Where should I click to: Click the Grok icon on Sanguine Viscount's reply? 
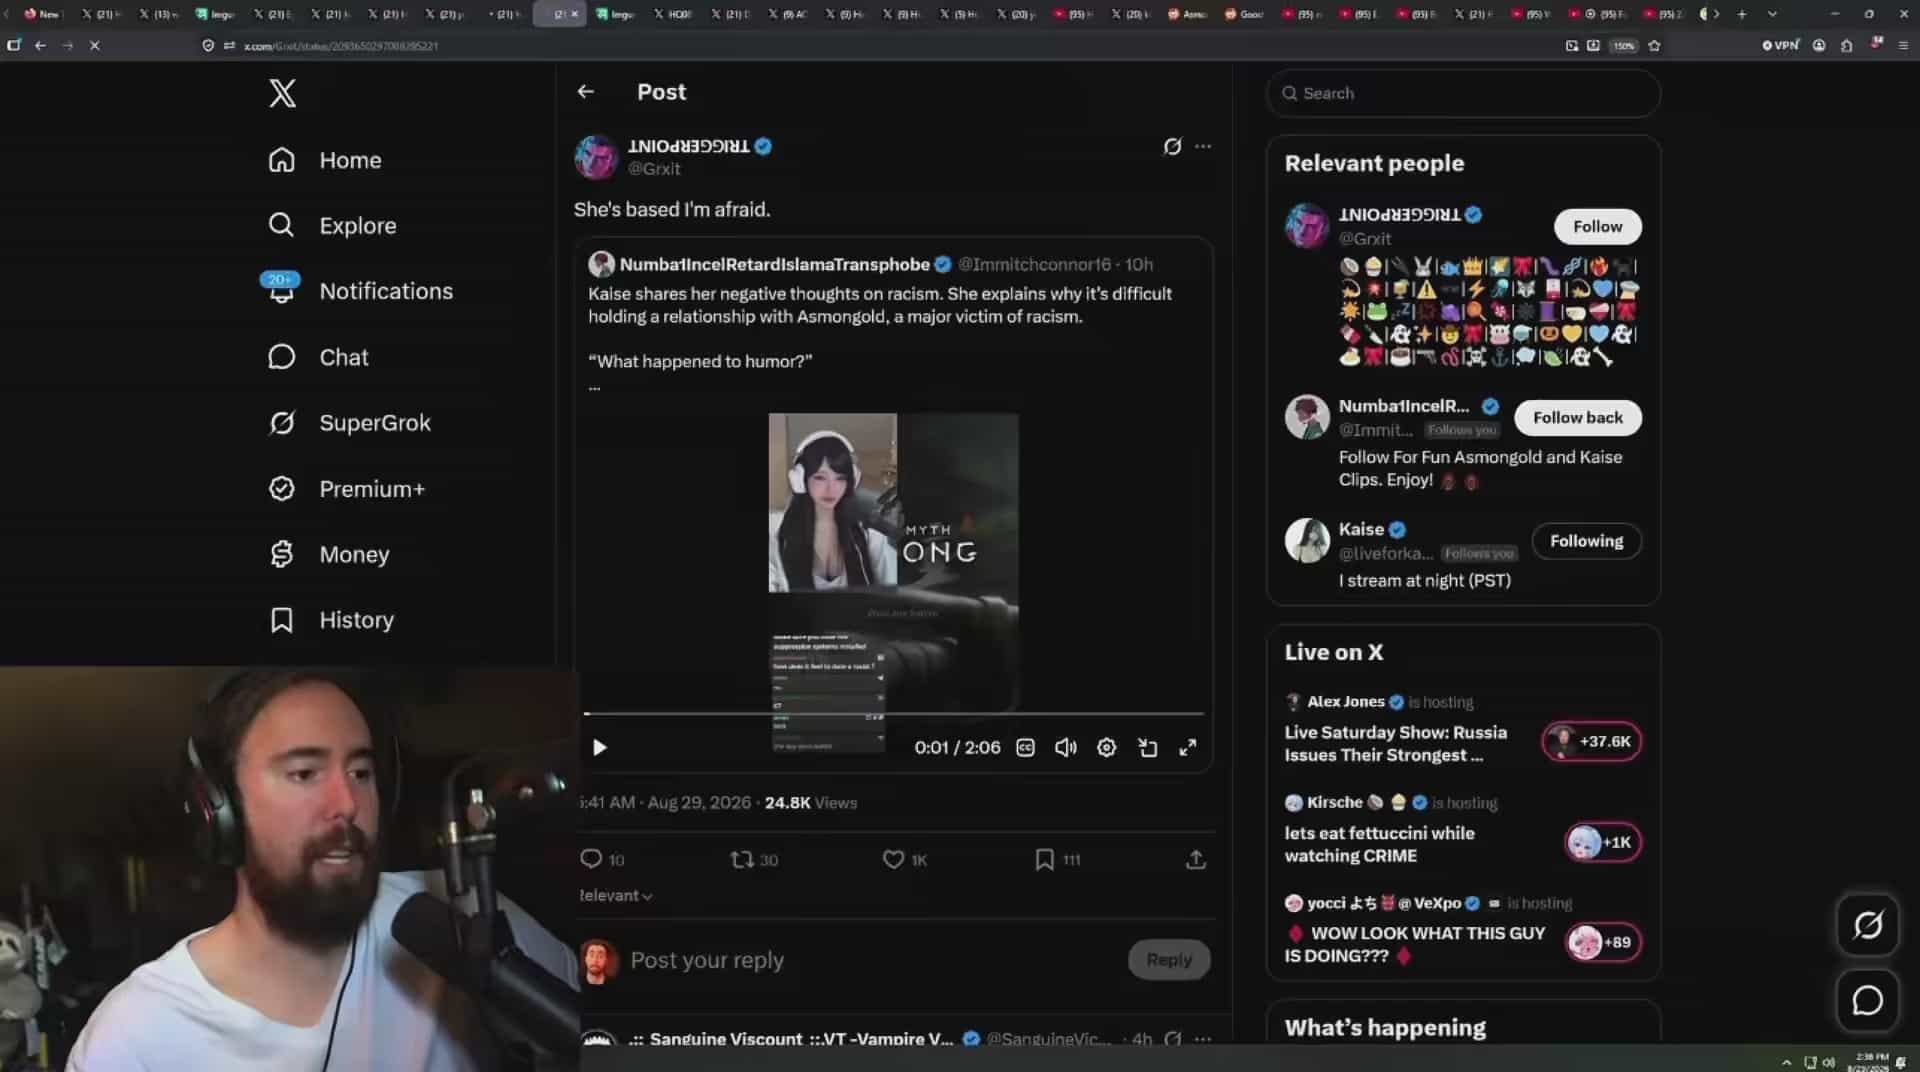pyautogui.click(x=1172, y=1039)
